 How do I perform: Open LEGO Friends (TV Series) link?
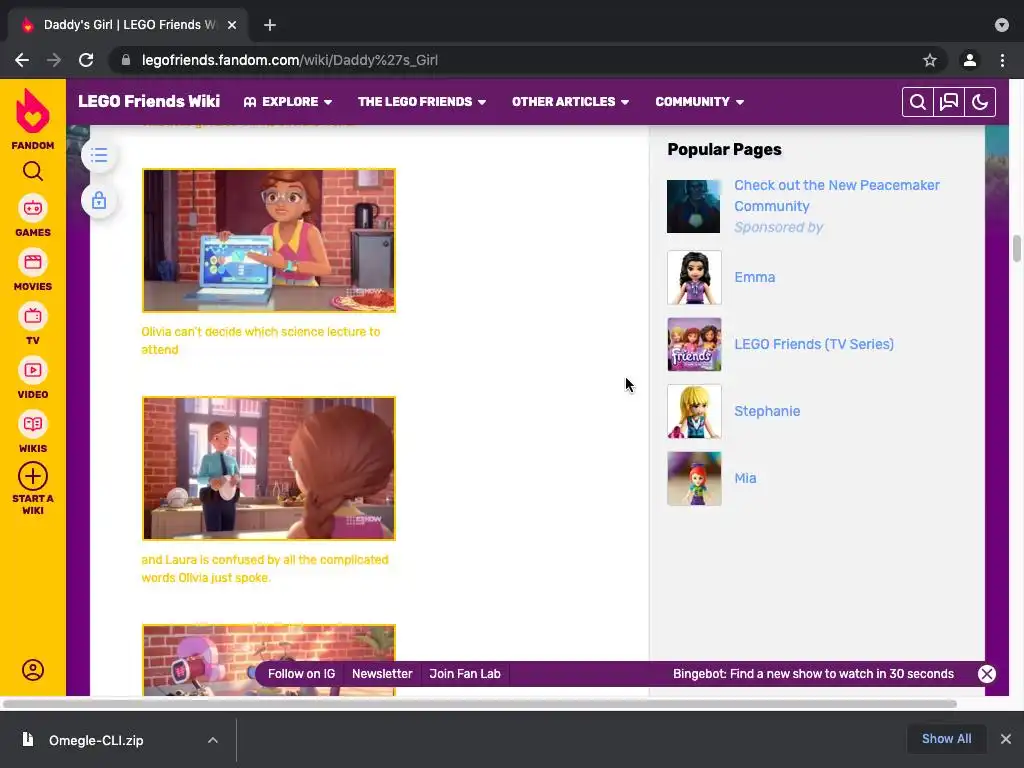814,344
